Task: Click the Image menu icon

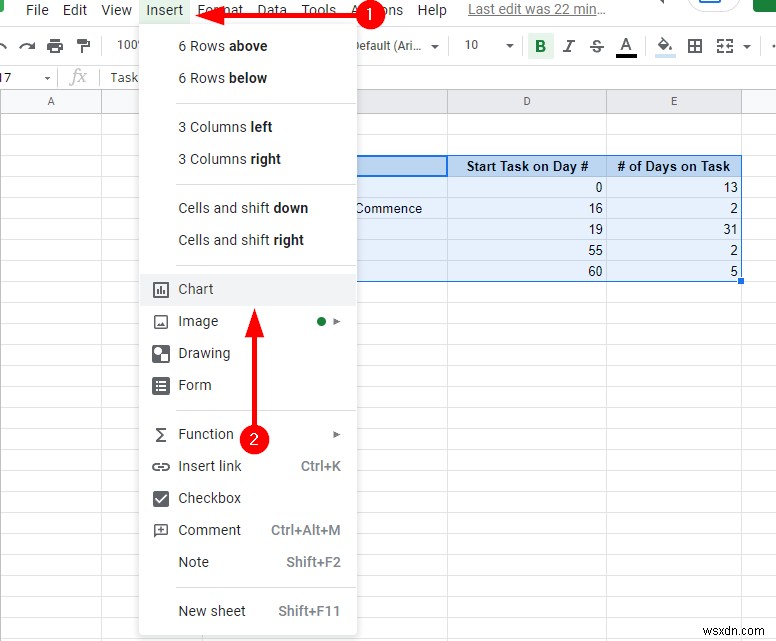Action: coord(160,322)
